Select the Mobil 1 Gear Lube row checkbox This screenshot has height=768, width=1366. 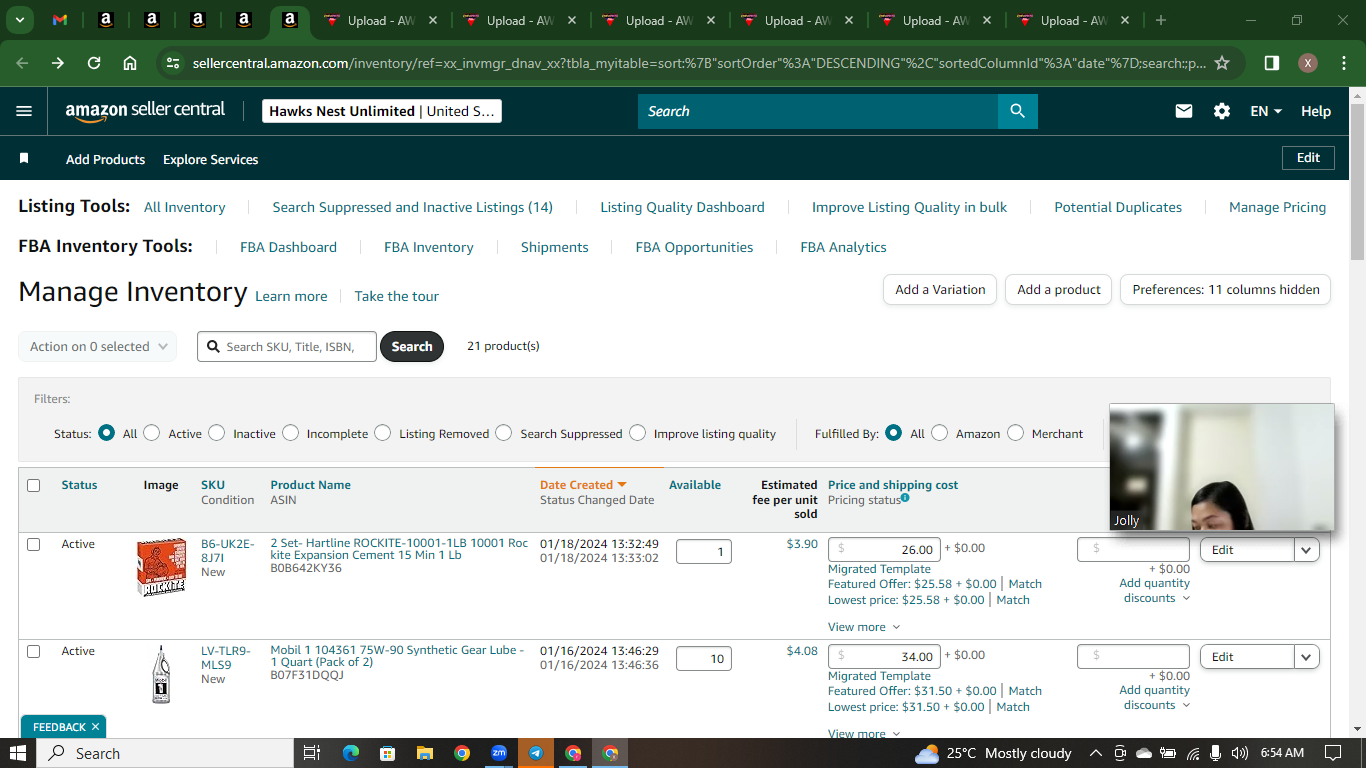[x=34, y=651]
